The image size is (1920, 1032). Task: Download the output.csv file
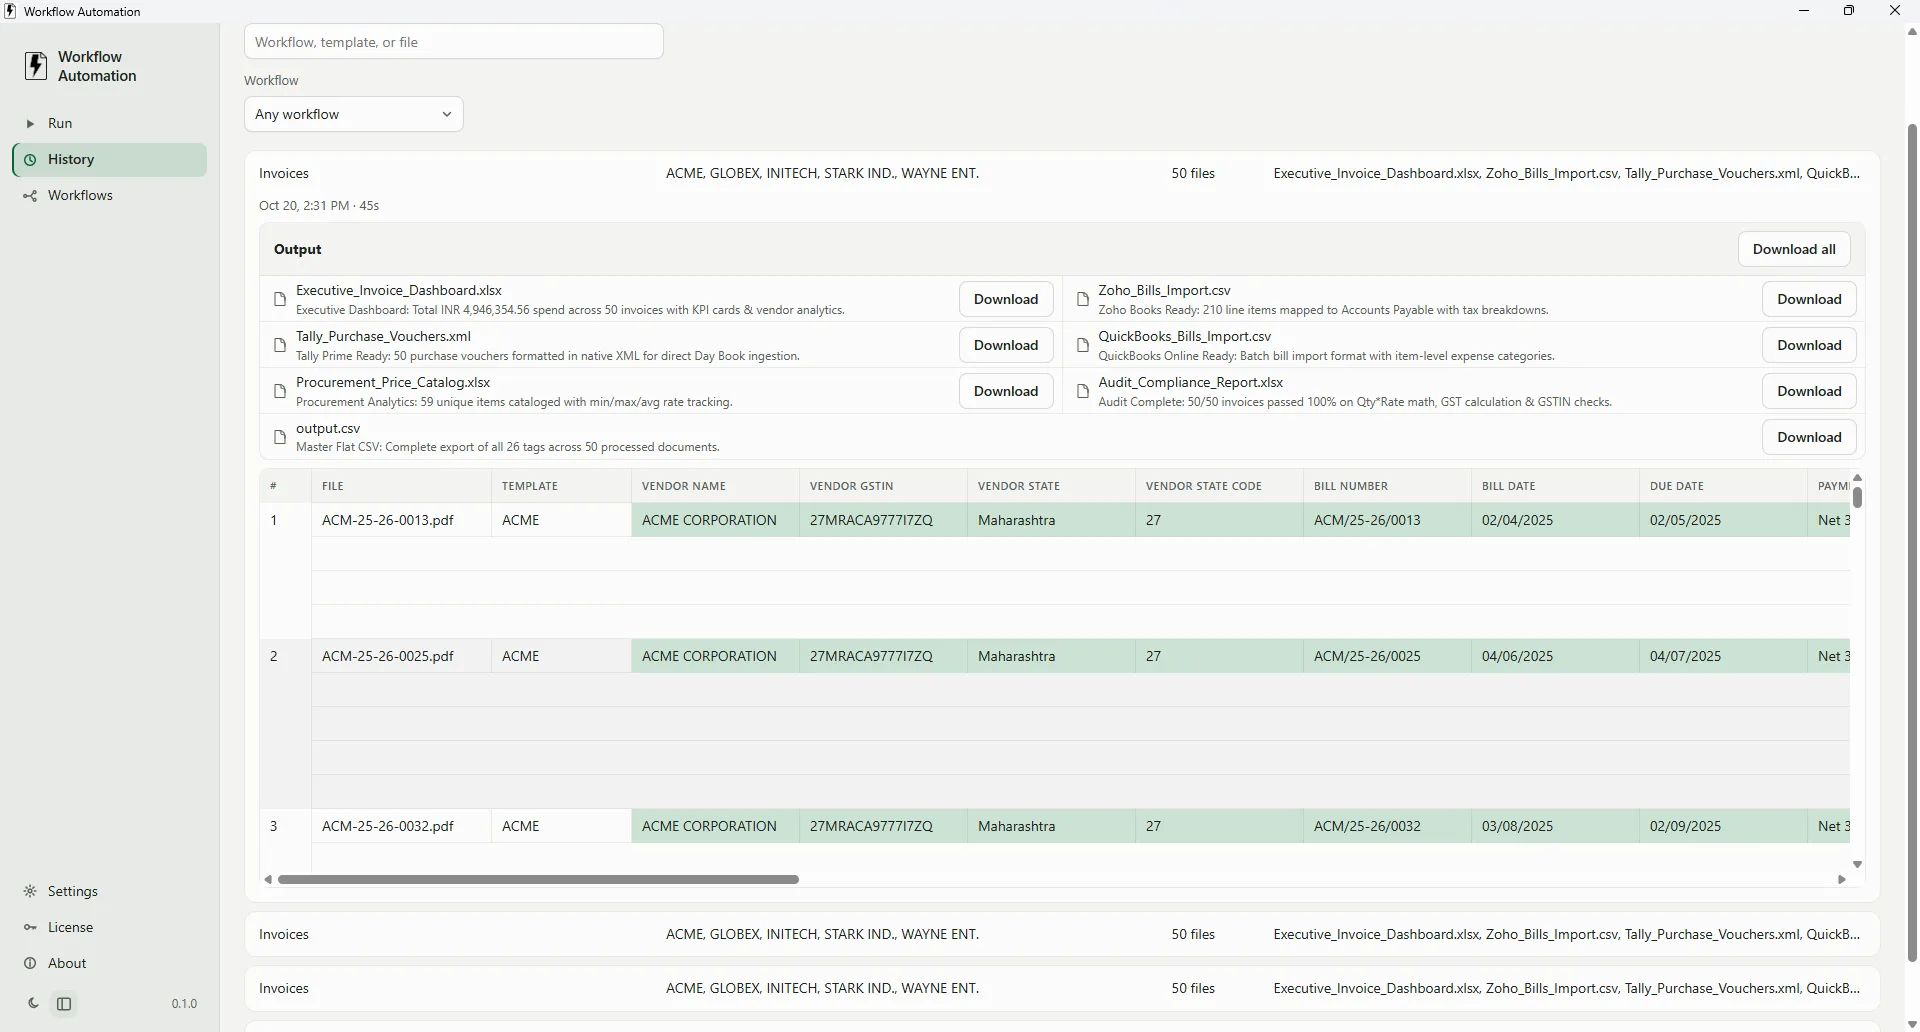[x=1809, y=437]
